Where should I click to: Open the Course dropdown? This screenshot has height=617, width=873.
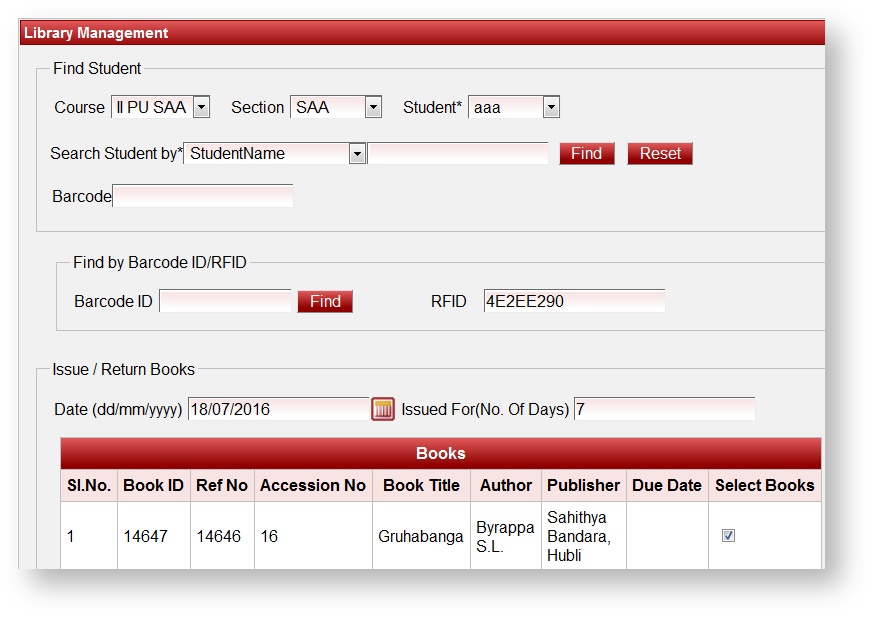coord(160,107)
